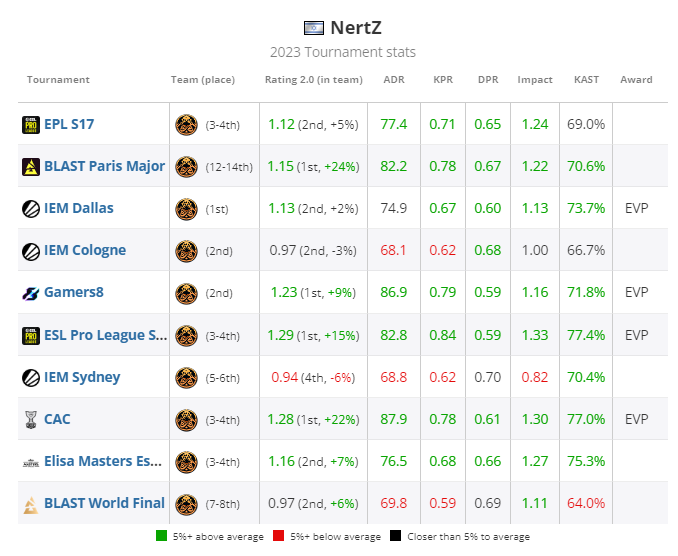
Task: Click the ADR column header
Action: (394, 80)
